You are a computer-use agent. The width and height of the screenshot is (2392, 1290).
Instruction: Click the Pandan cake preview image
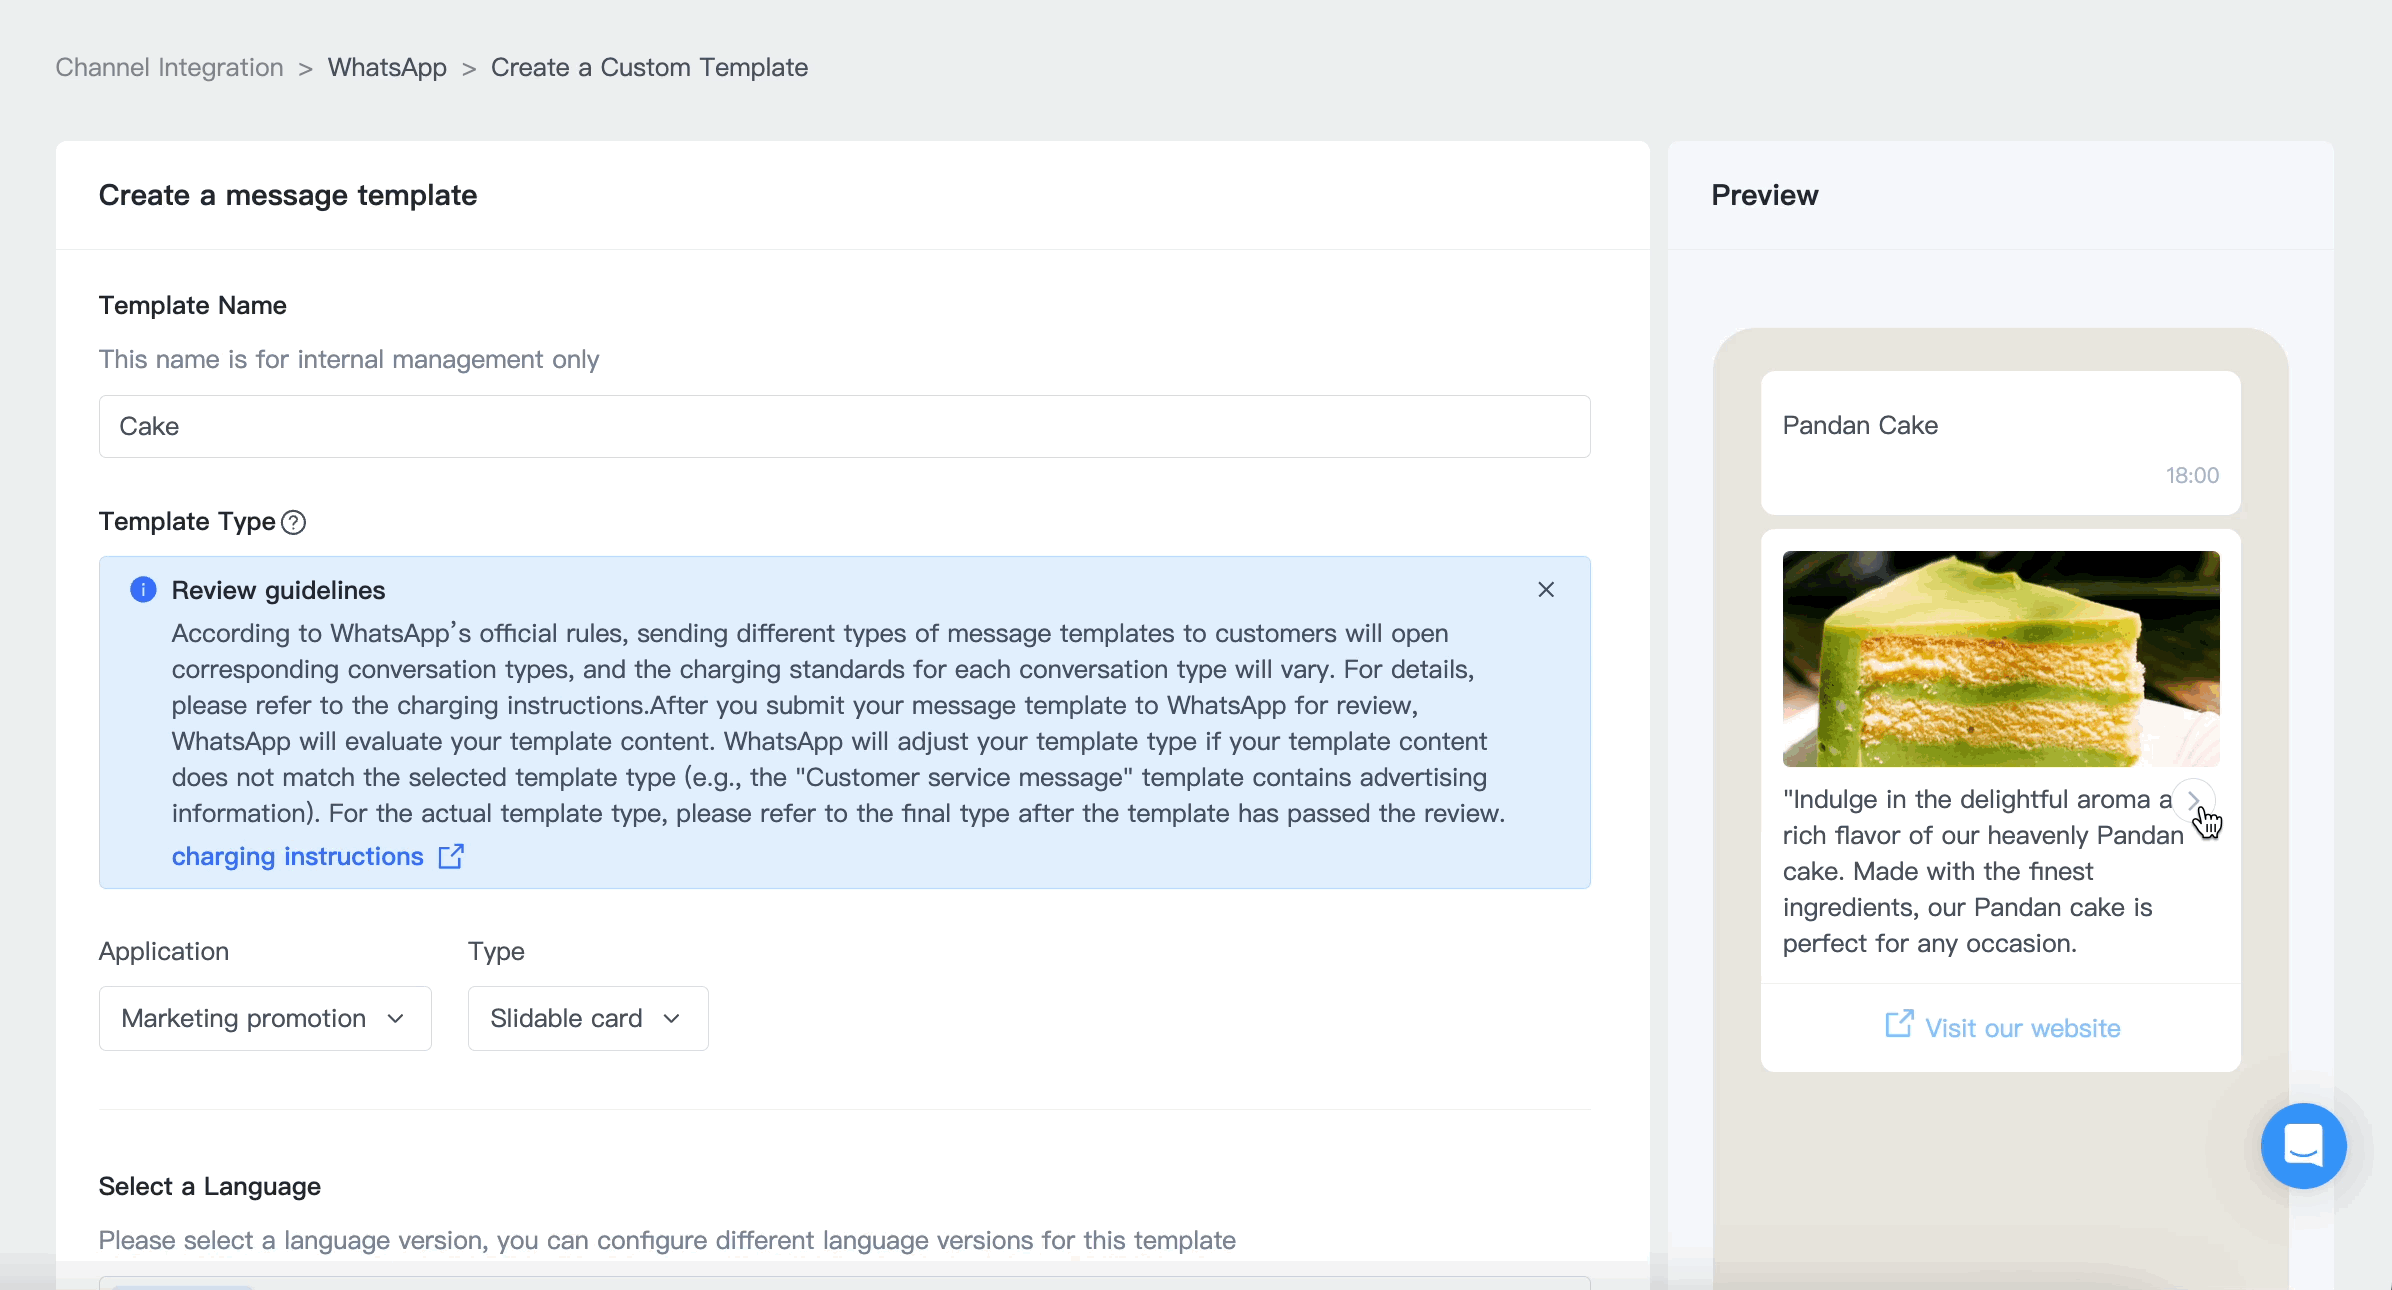(x=2001, y=659)
